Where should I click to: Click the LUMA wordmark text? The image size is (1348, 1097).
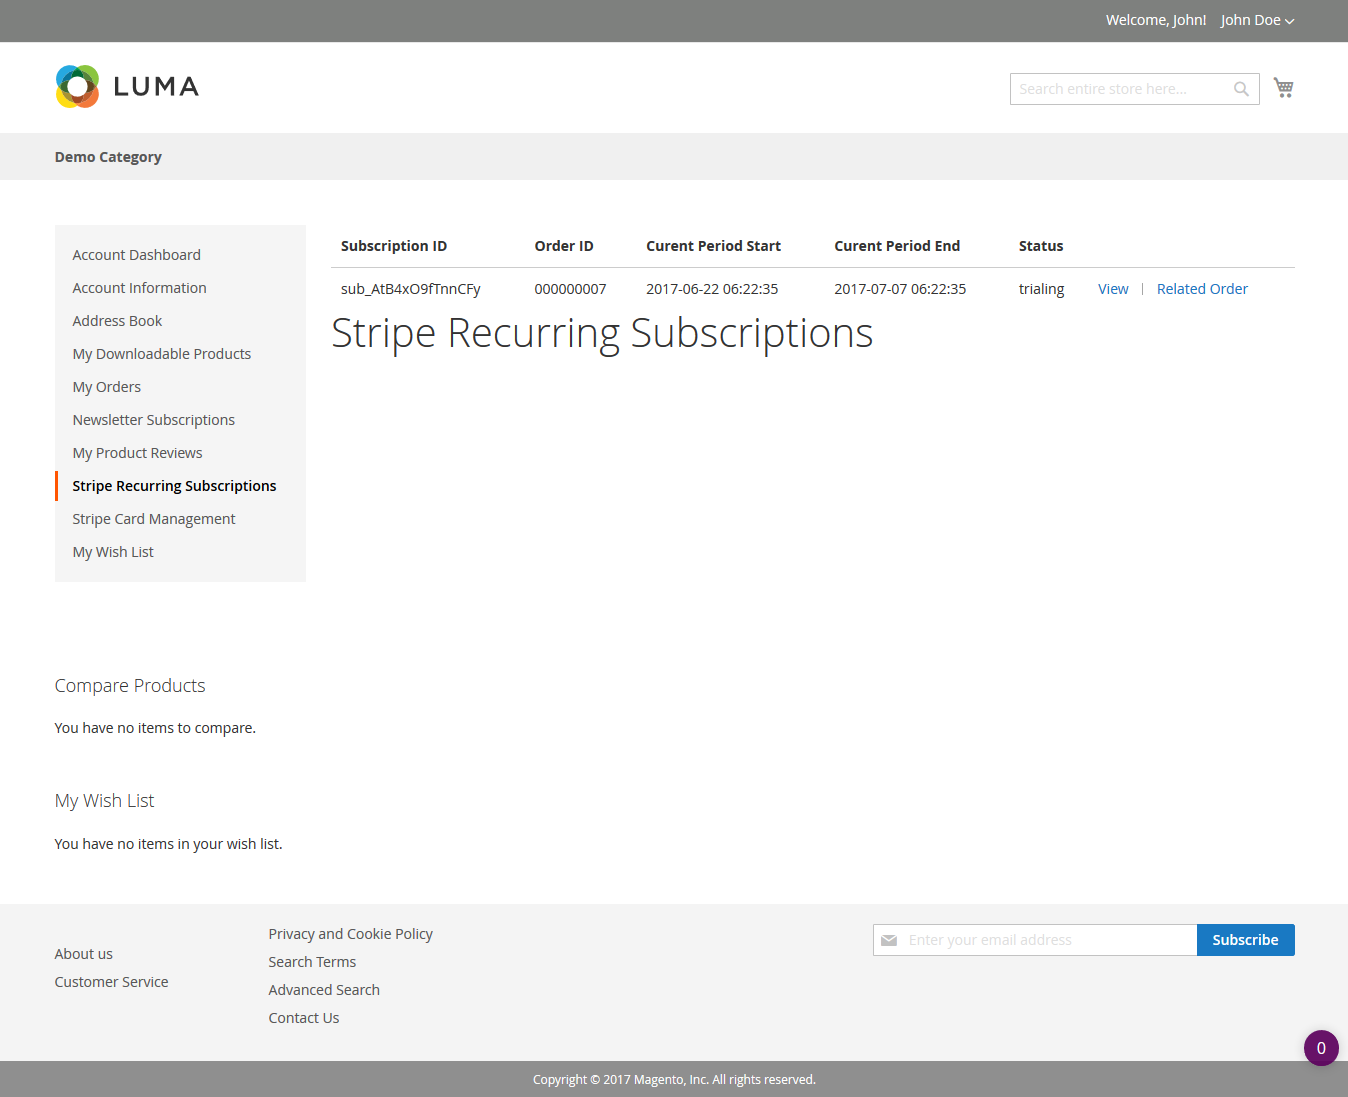156,87
